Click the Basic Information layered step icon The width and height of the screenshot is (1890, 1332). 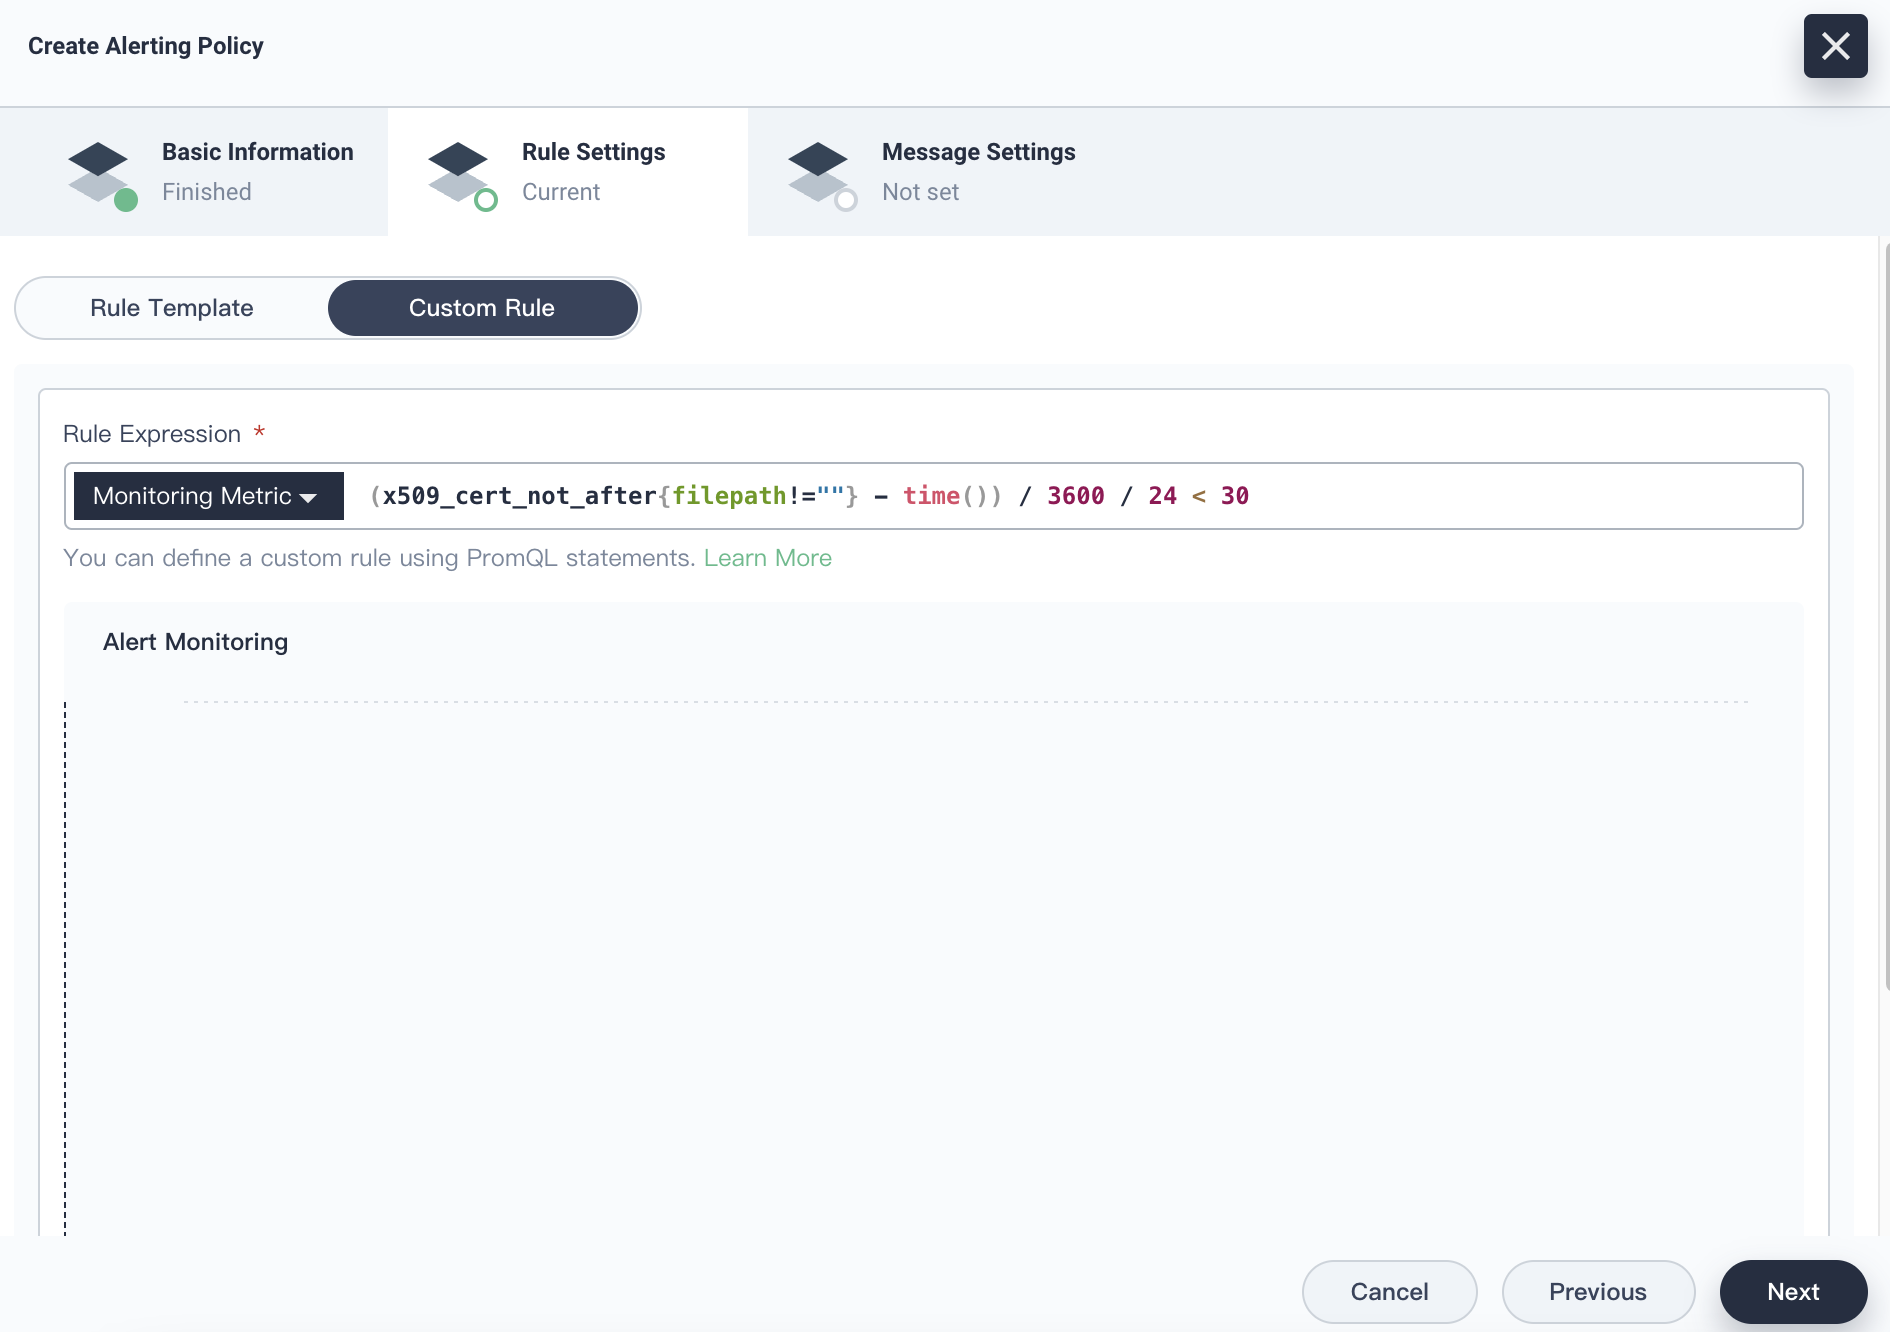tap(98, 170)
